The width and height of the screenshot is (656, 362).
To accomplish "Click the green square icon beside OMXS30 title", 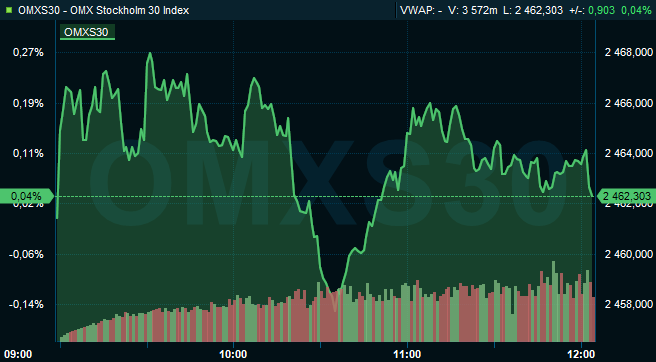I will 9,10.
